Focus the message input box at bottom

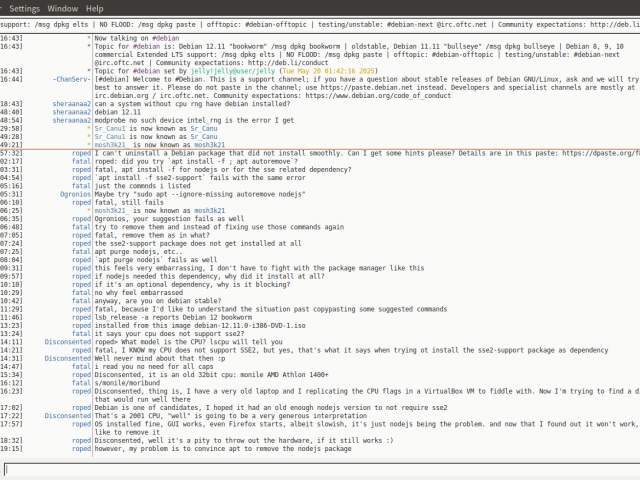(x=322, y=470)
